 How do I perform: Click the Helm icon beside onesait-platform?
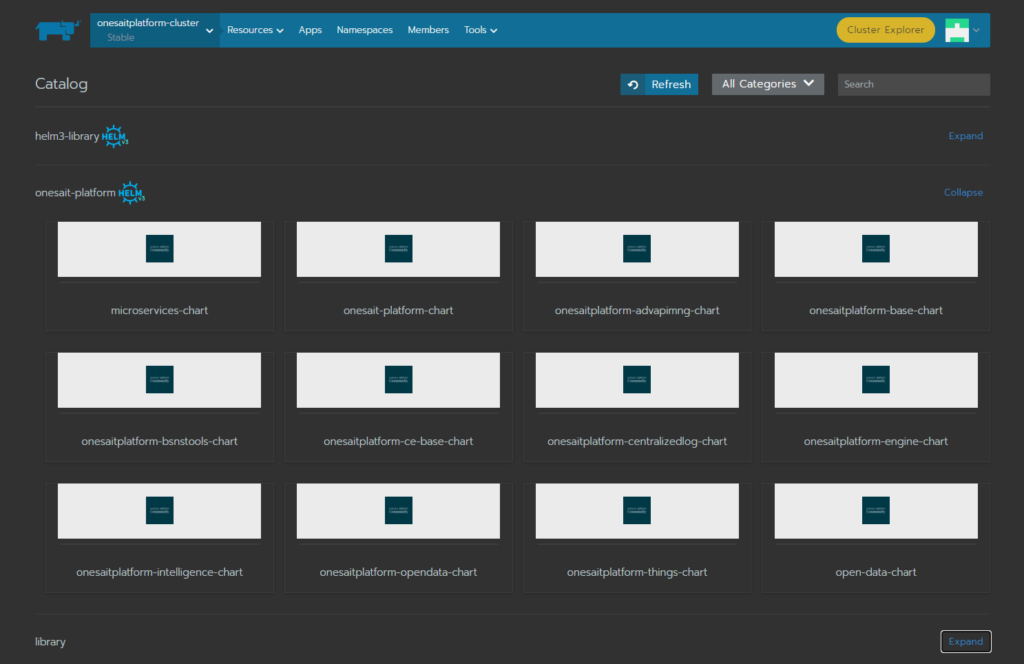pos(131,193)
